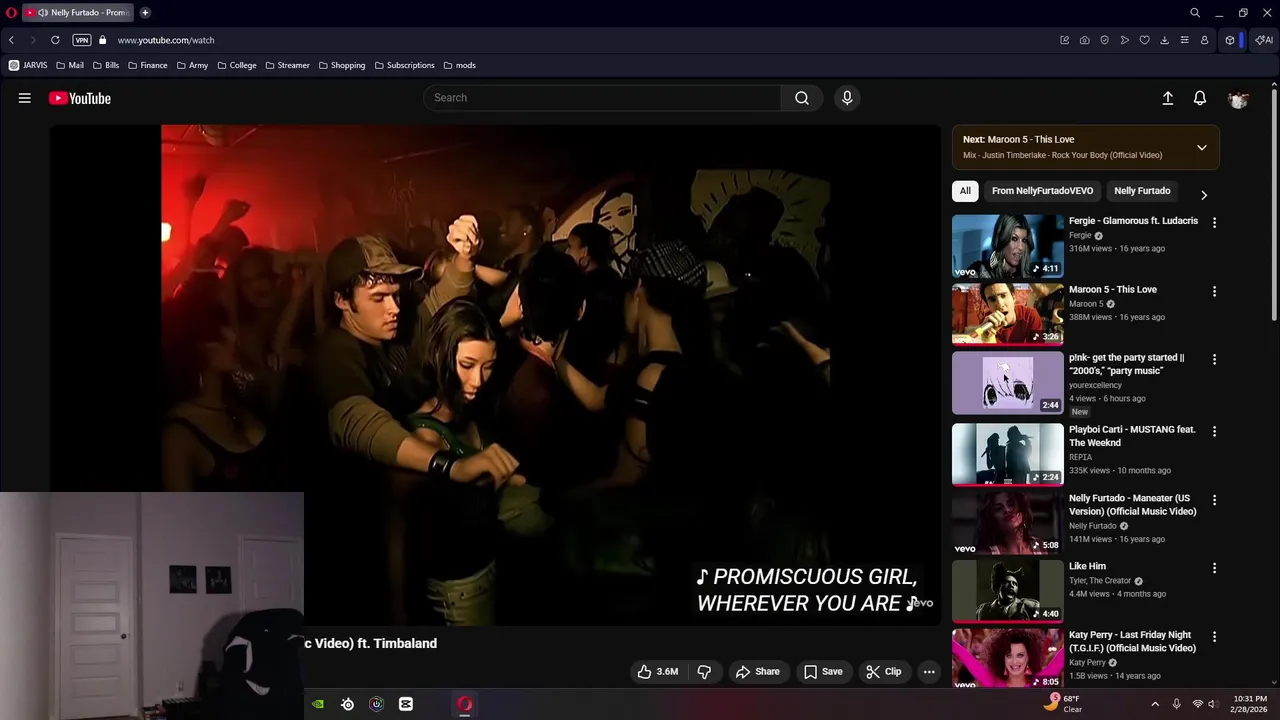Open the Finance bookmarks folder
The height and width of the screenshot is (720, 1280).
tap(147, 65)
